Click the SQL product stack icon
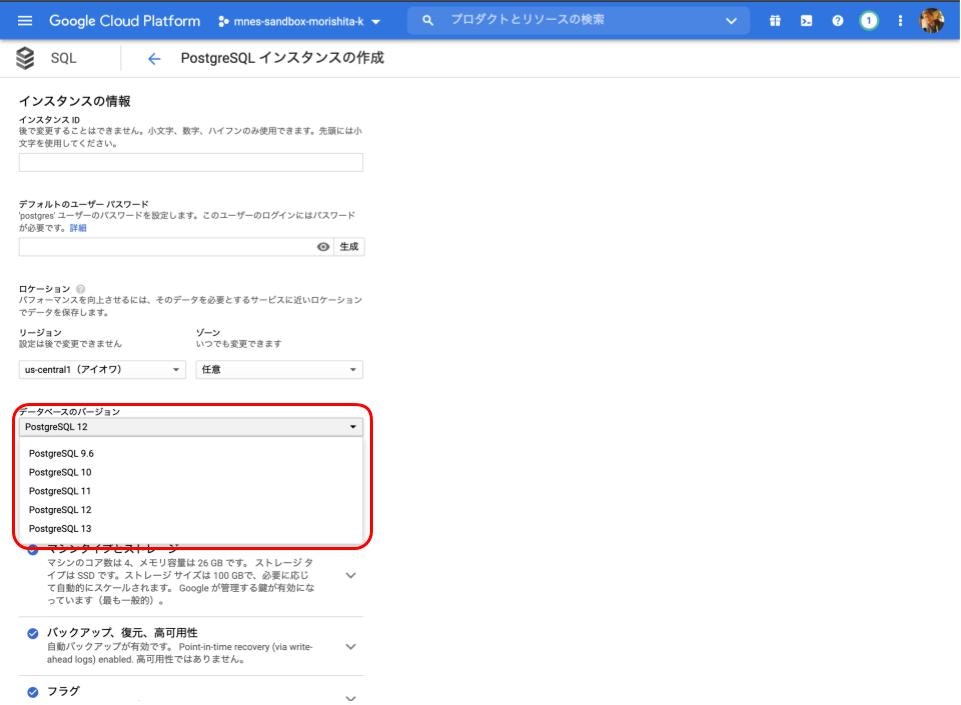961x705 pixels. tap(25, 58)
